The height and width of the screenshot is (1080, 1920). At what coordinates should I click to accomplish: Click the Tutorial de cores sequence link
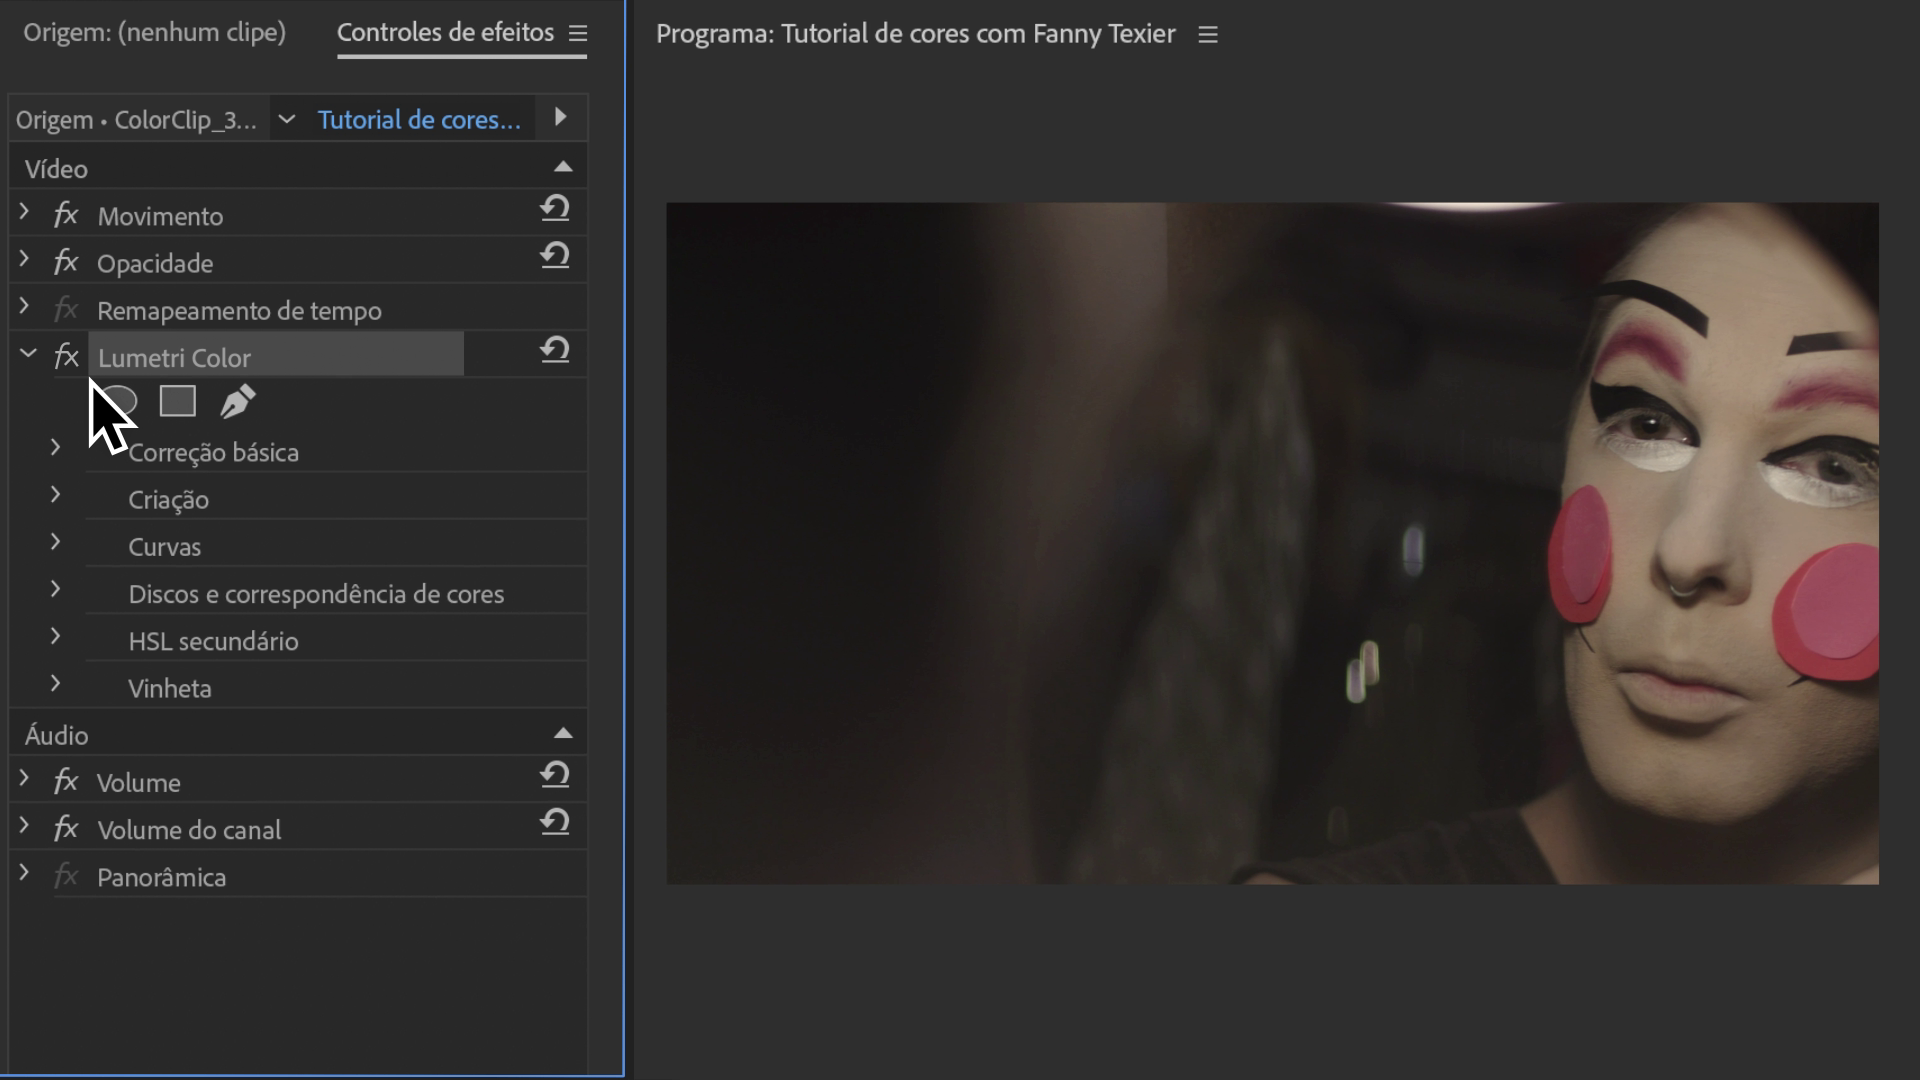pyautogui.click(x=419, y=120)
